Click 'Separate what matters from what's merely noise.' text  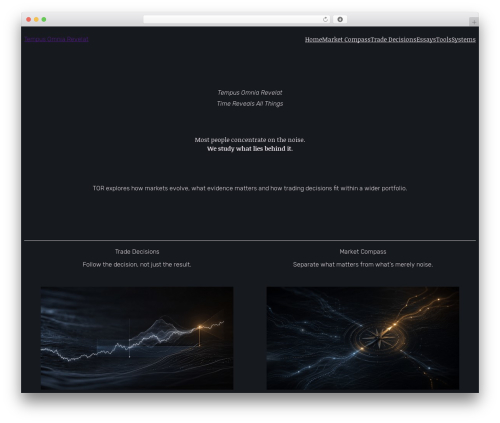(x=363, y=264)
